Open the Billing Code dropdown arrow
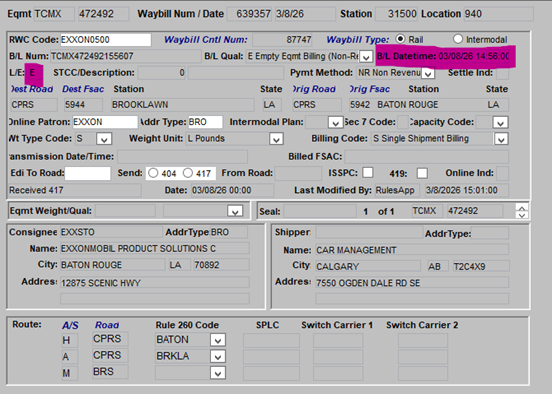 click(x=501, y=139)
